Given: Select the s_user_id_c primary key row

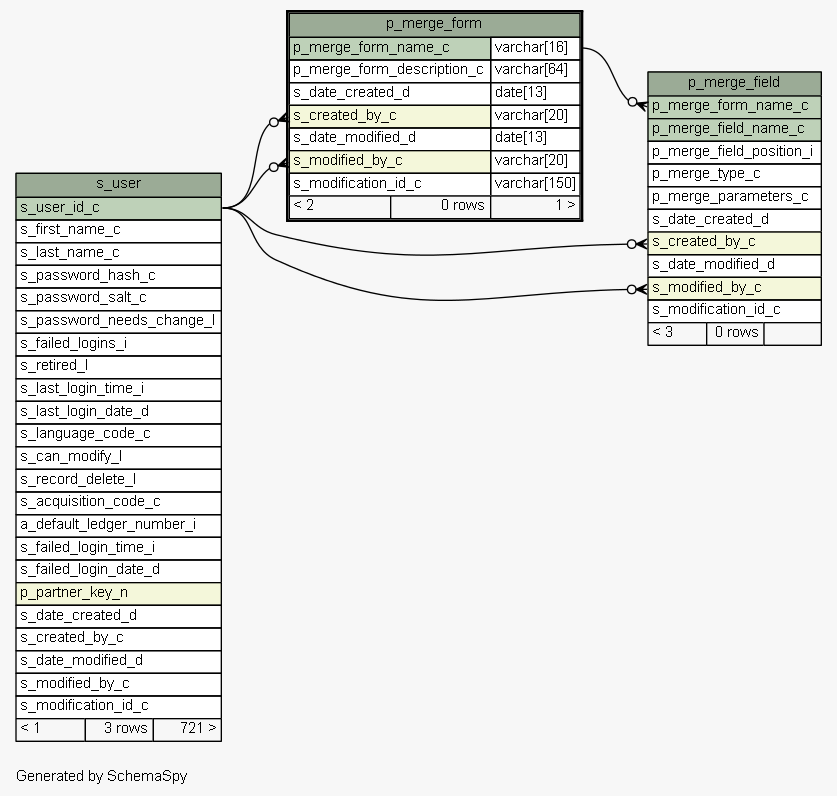Looking at the screenshot, I should point(118,207).
